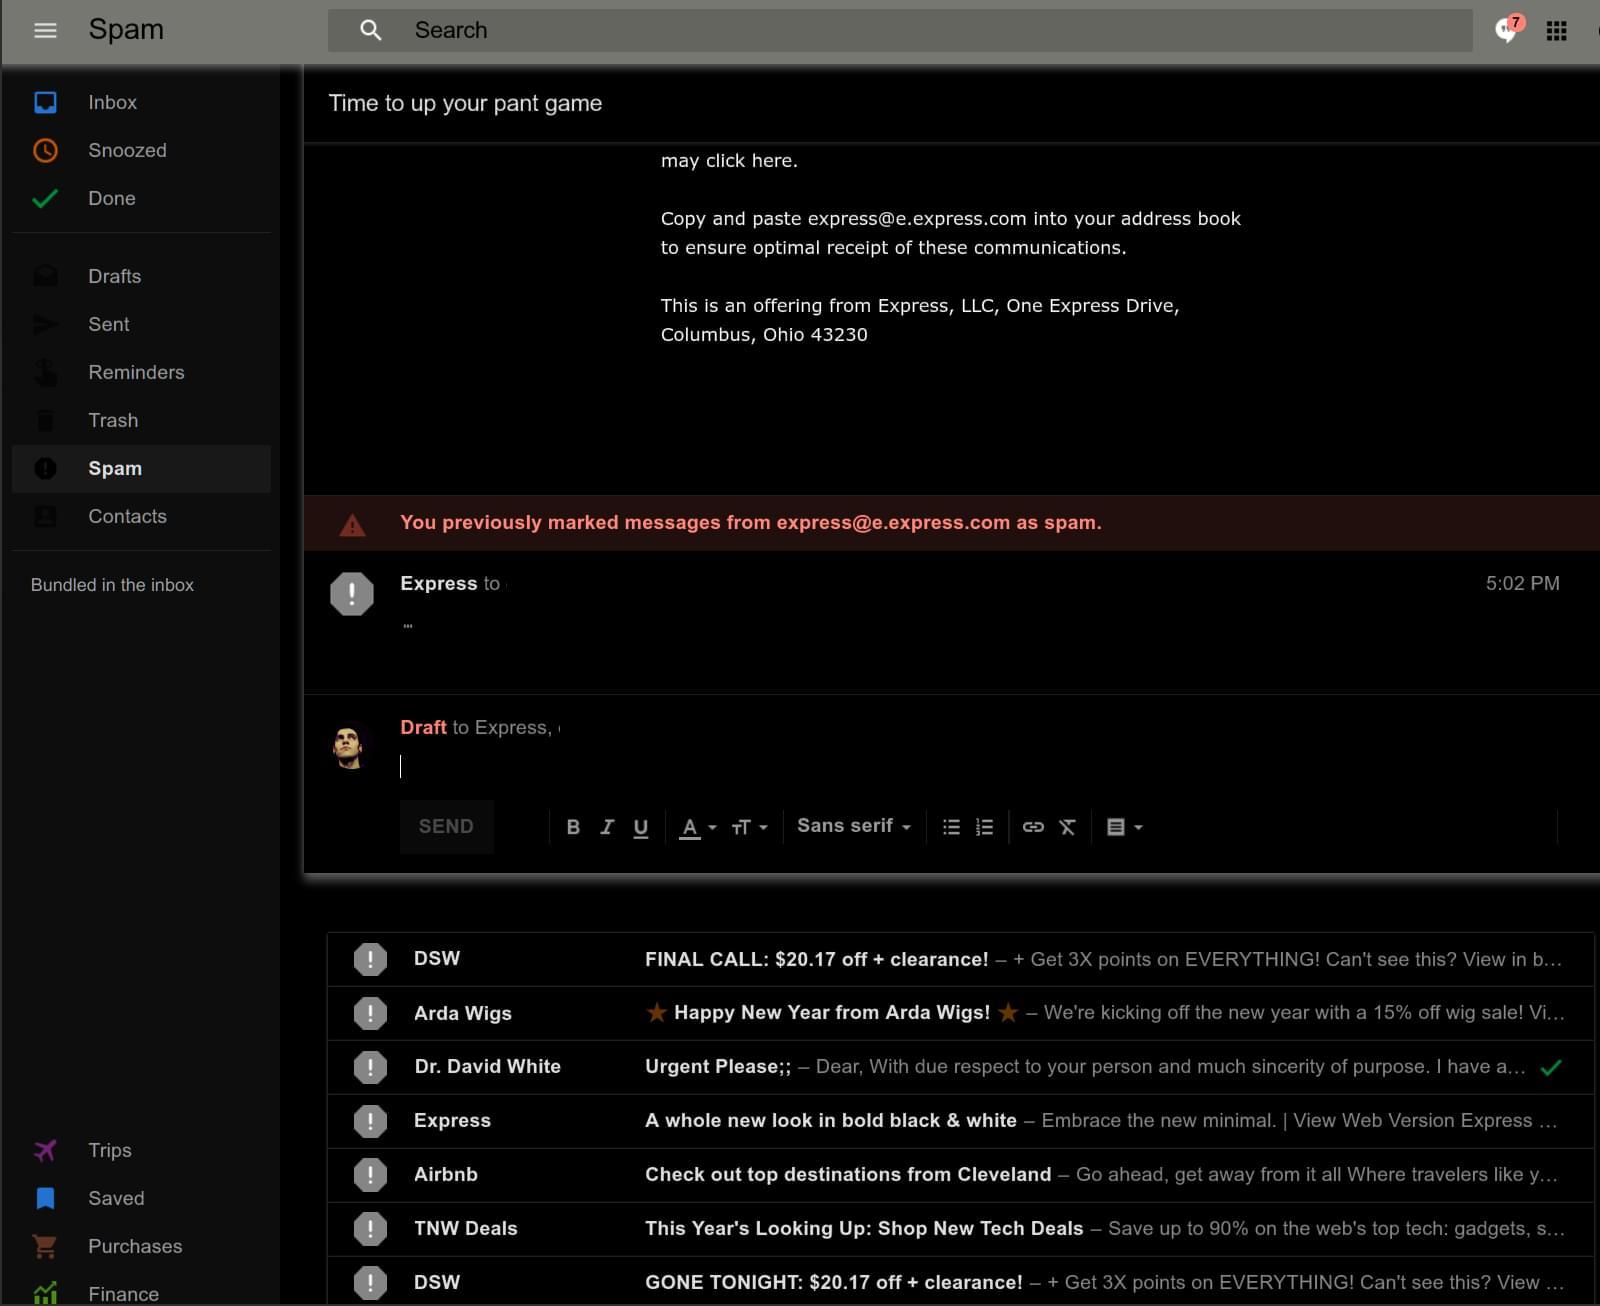Apply italic formatting in draft
1600x1306 pixels.
[x=607, y=827]
